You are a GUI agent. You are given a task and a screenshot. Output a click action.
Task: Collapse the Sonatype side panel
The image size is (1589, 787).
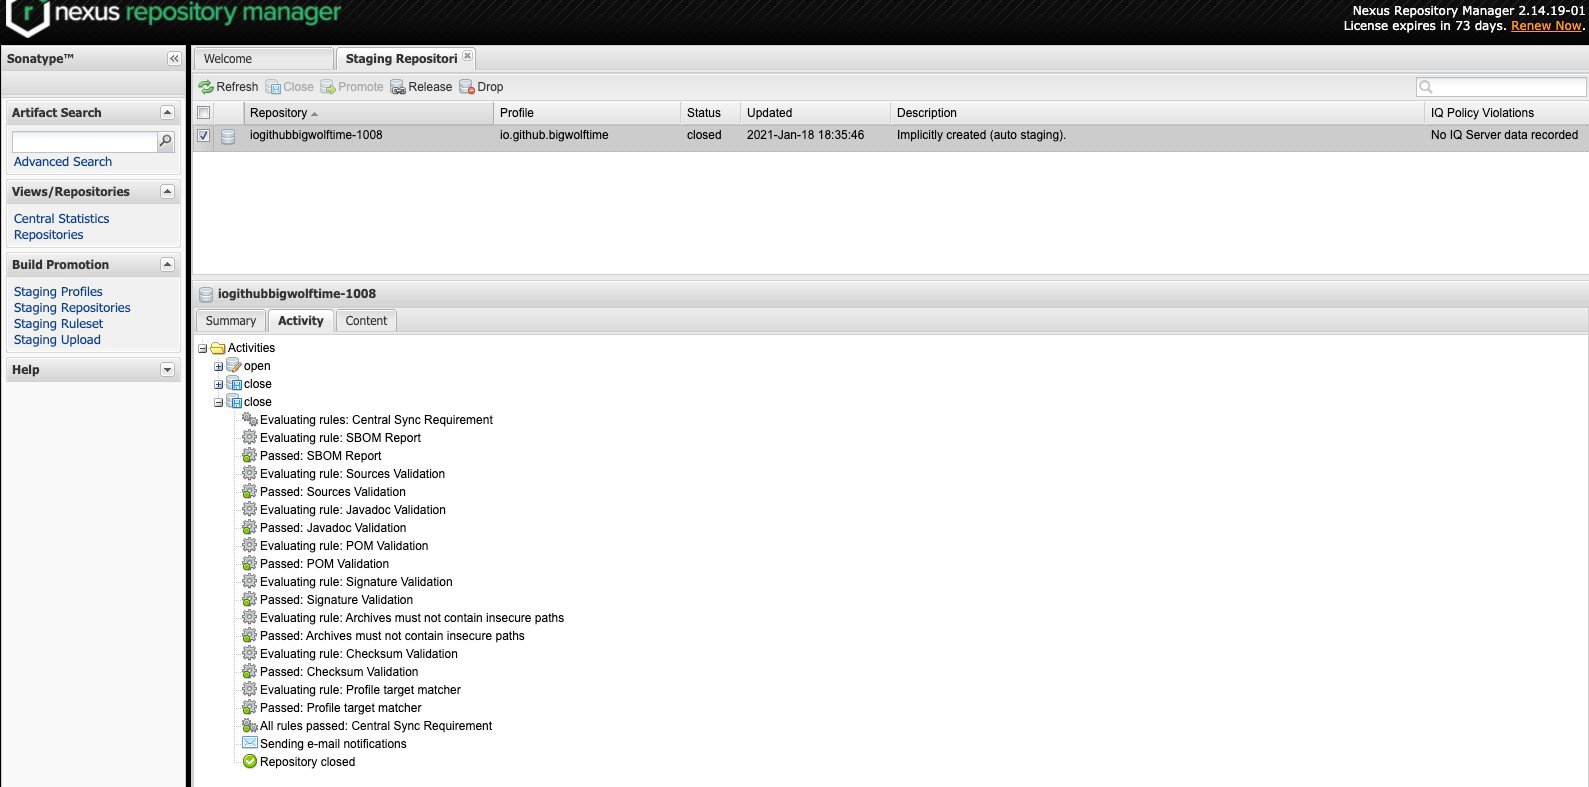174,59
